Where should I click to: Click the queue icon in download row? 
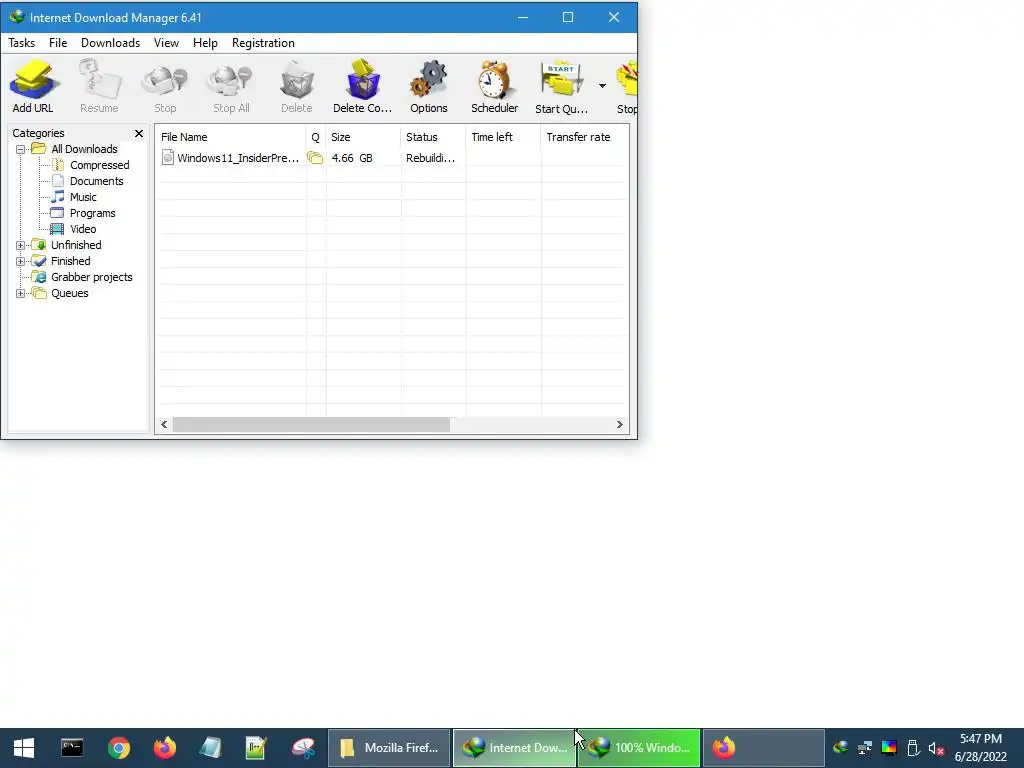(315, 158)
